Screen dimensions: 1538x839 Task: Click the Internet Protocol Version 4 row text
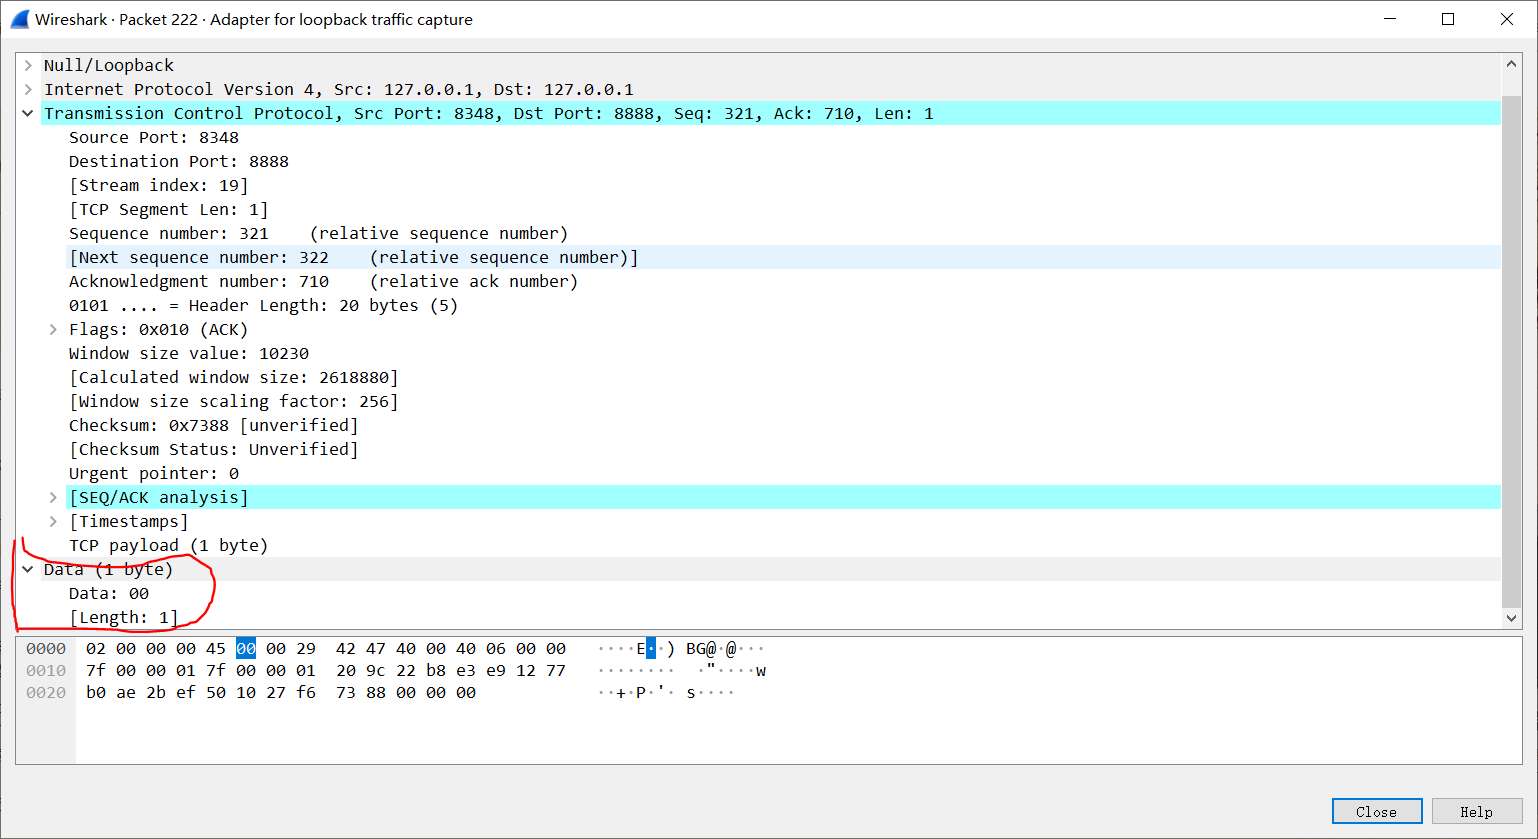(x=339, y=89)
